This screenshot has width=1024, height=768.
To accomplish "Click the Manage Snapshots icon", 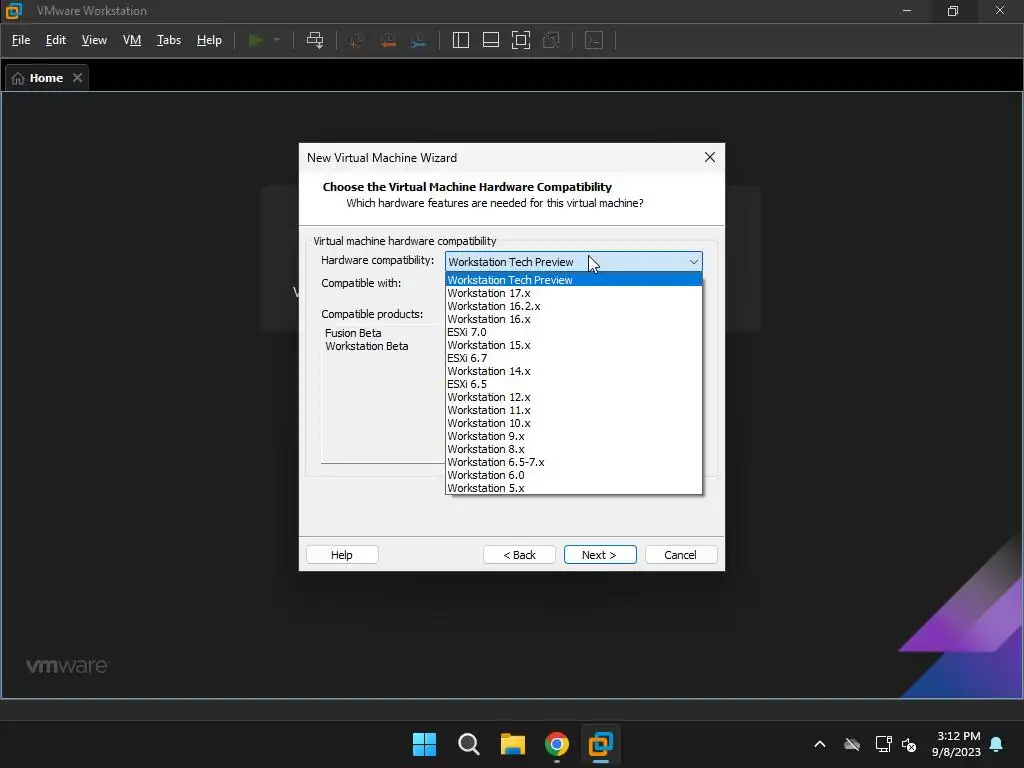I will (x=419, y=40).
